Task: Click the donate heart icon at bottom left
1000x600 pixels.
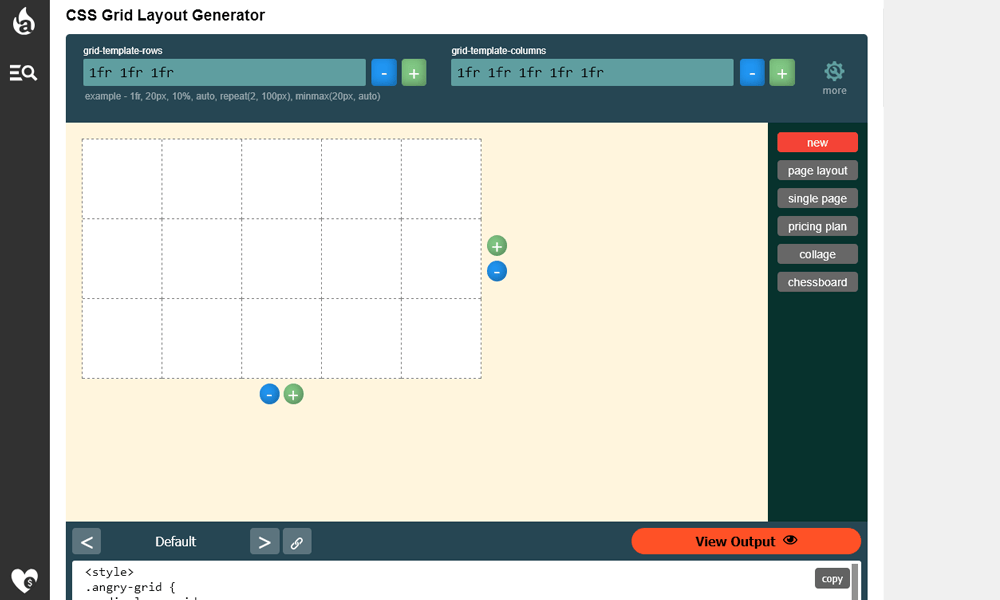Action: pos(22,580)
